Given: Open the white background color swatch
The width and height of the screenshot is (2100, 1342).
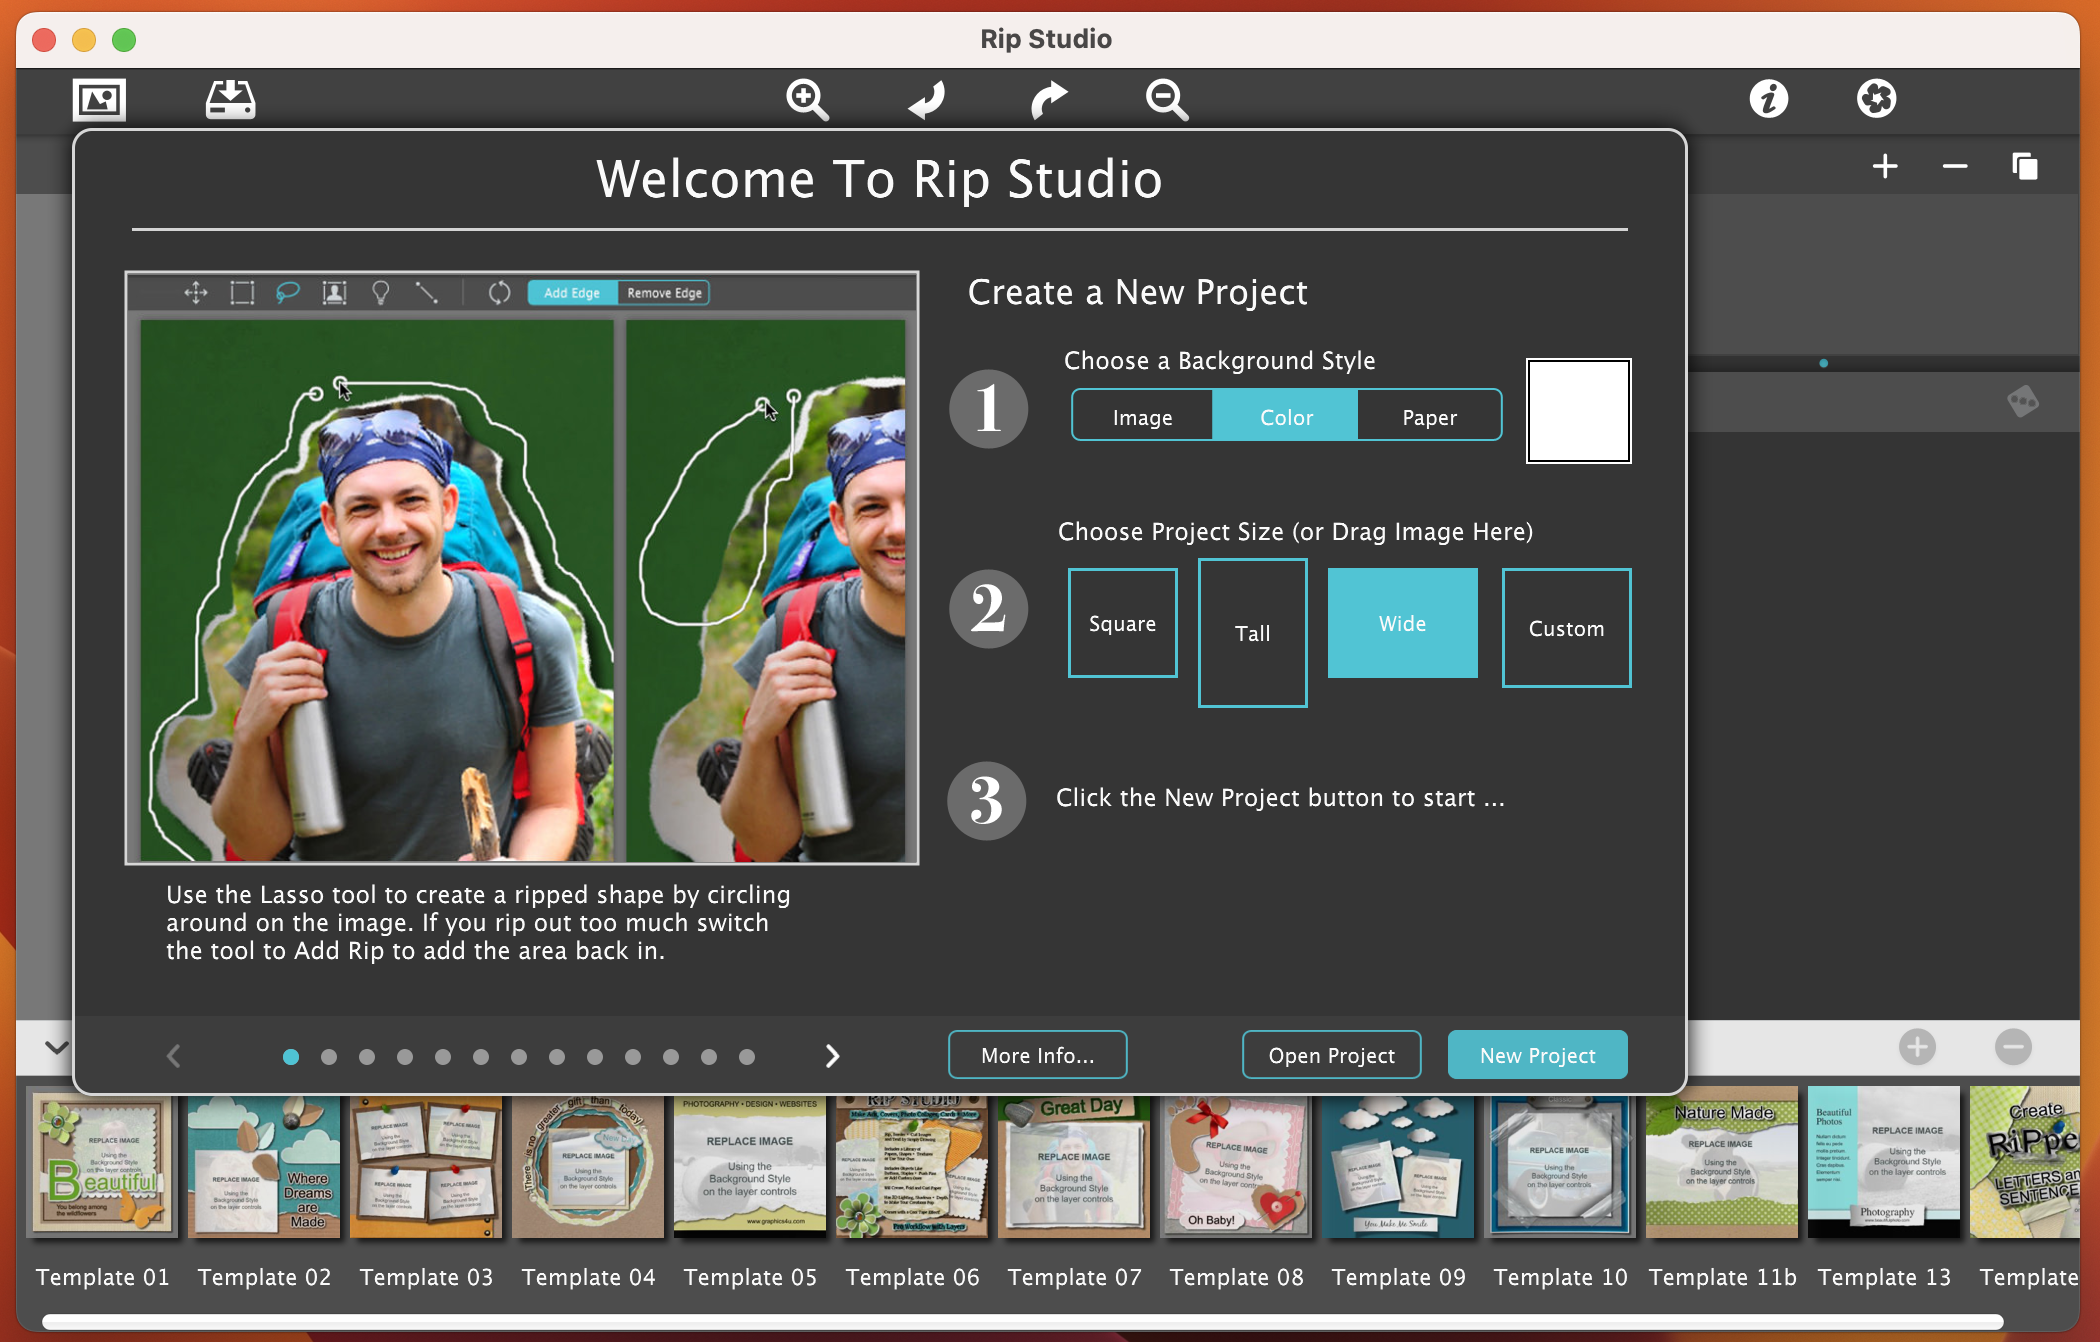Looking at the screenshot, I should click(x=1578, y=411).
